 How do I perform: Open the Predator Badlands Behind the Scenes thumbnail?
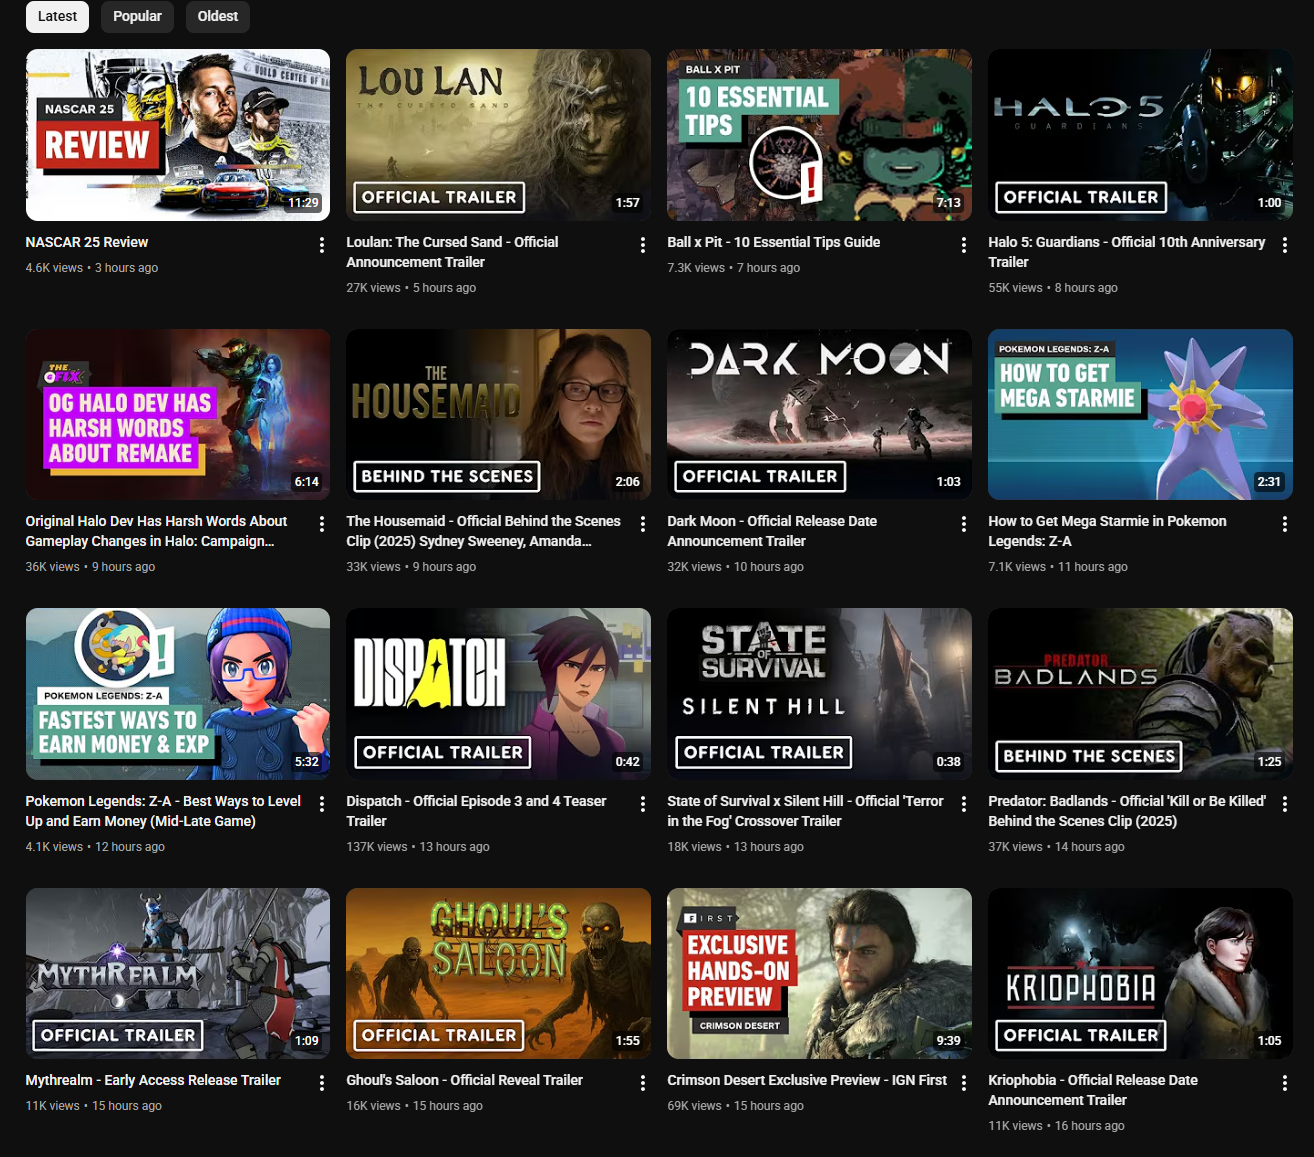coord(1140,694)
